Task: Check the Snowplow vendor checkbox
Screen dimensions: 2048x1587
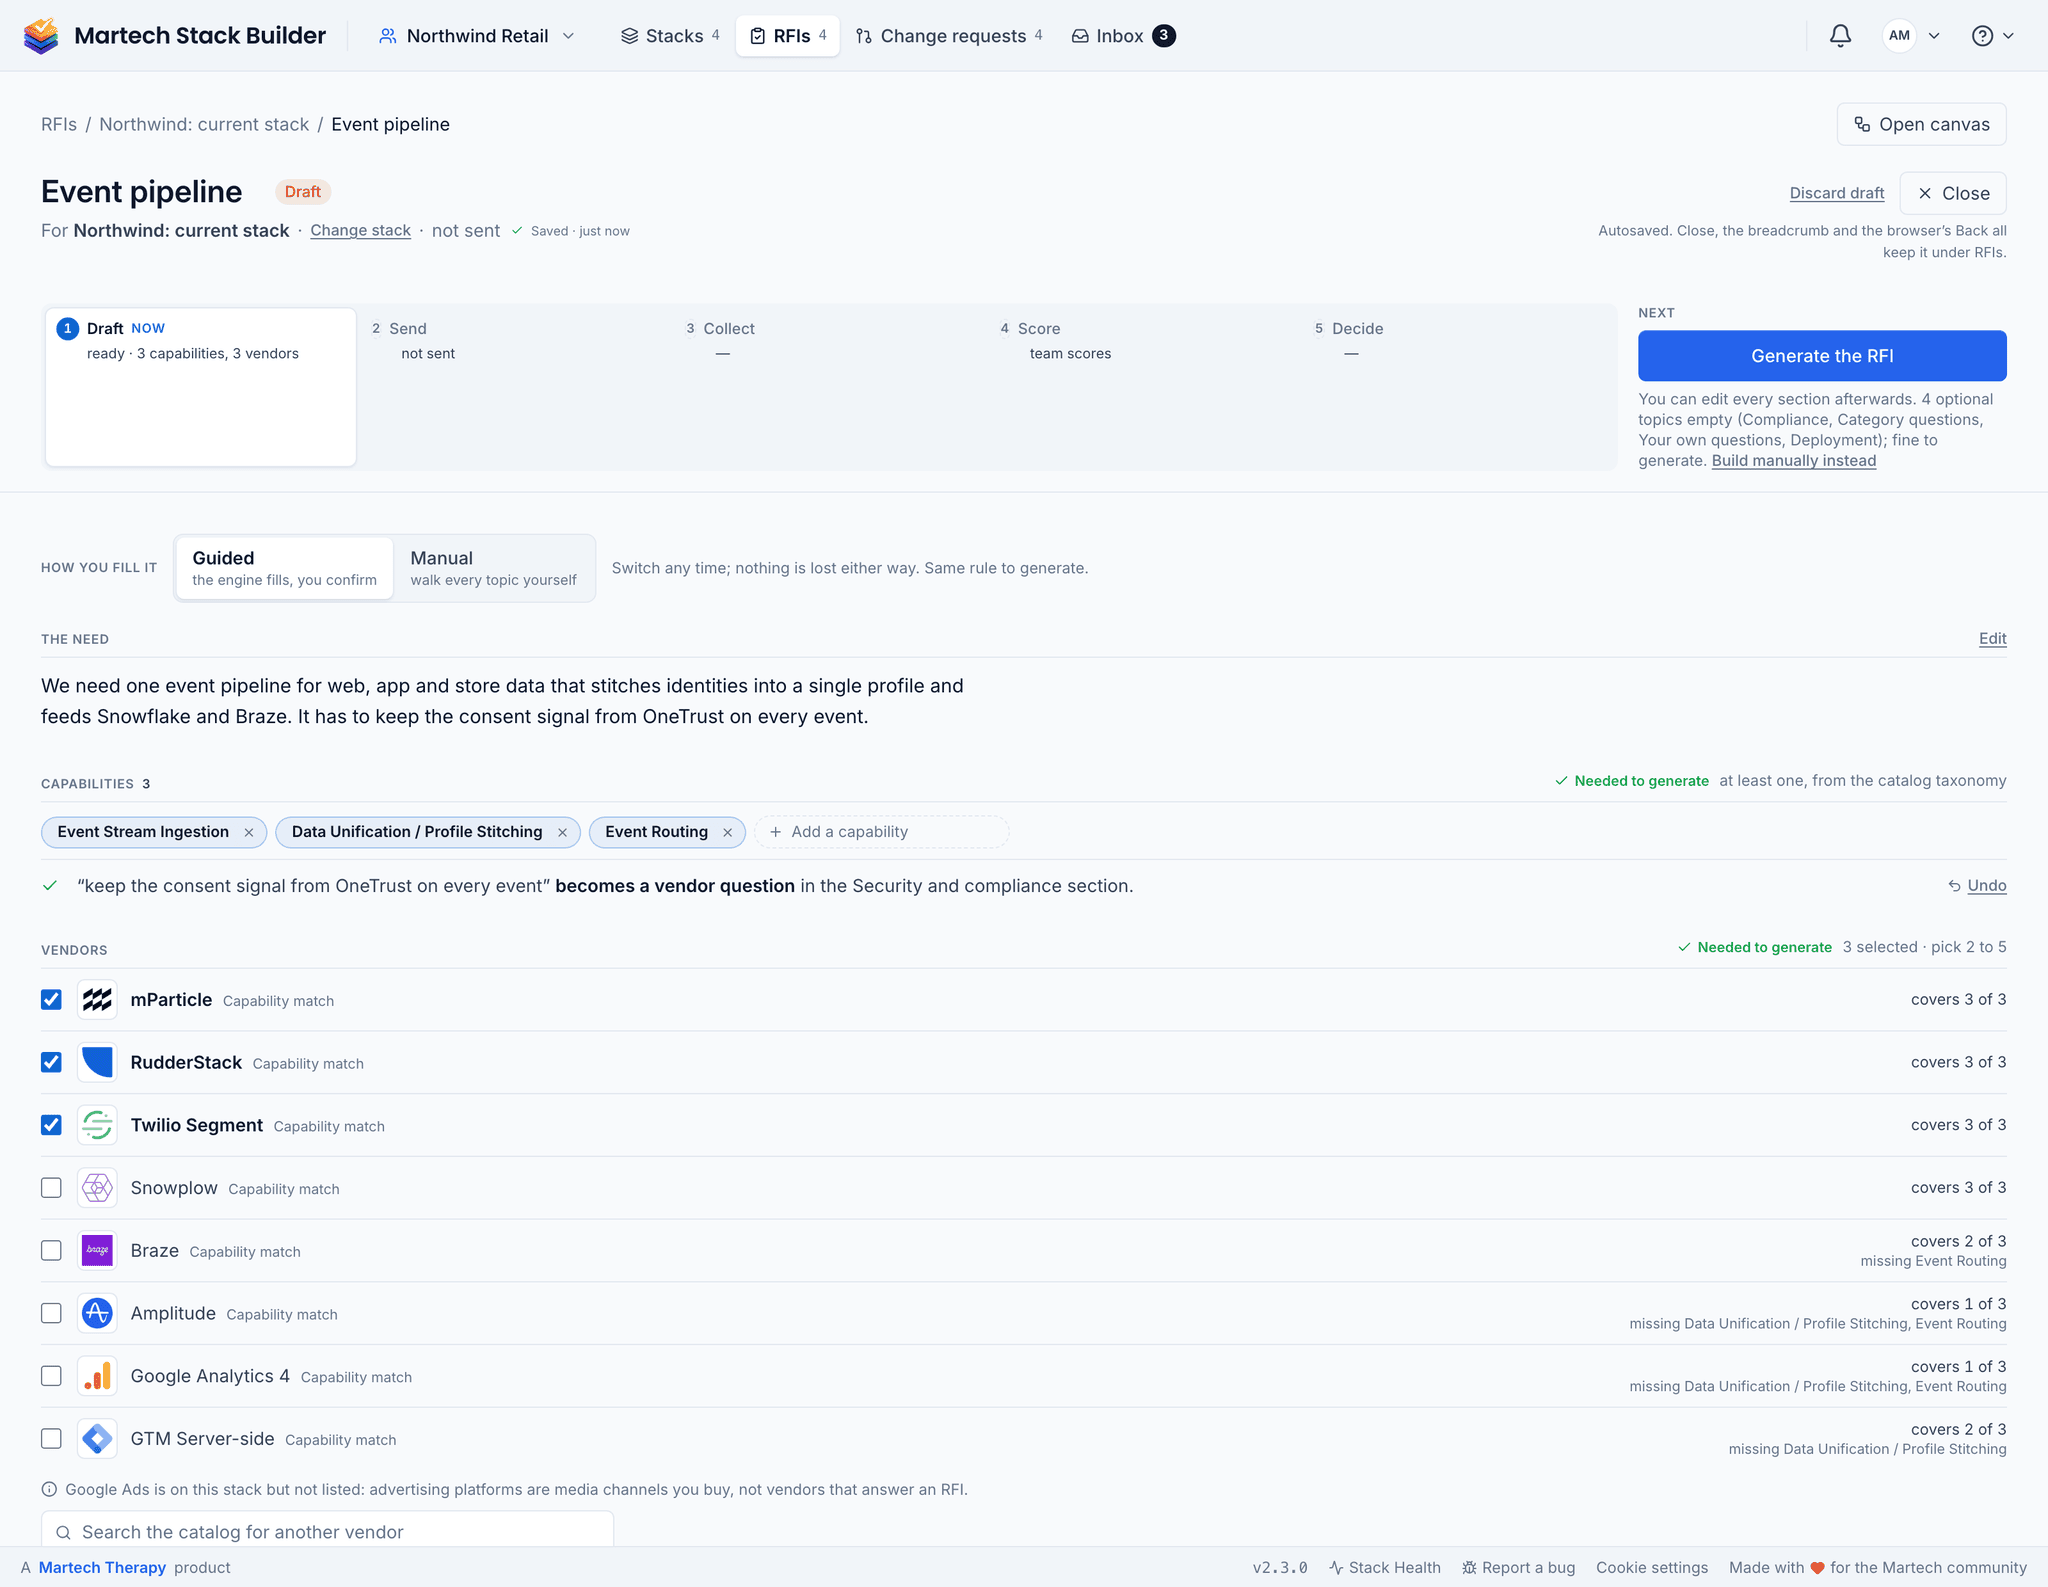Action: pyautogui.click(x=51, y=1188)
